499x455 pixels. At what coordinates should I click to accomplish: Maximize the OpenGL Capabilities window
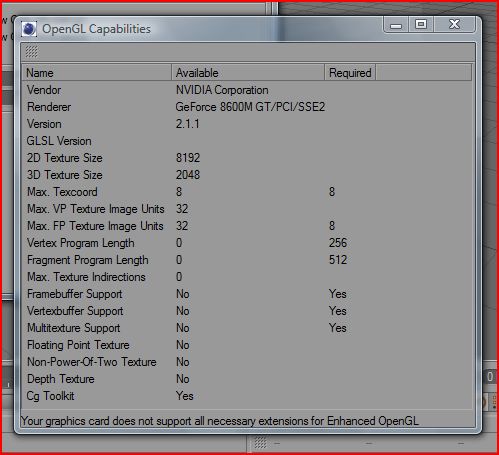click(x=421, y=24)
